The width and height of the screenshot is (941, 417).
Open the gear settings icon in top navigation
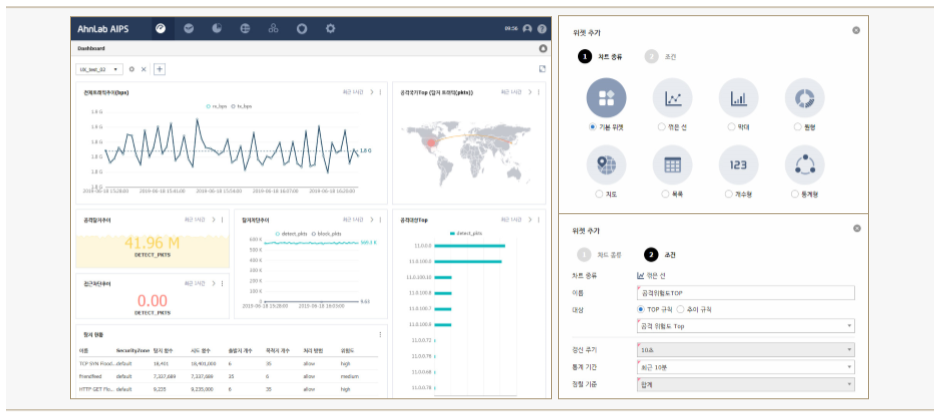click(330, 28)
